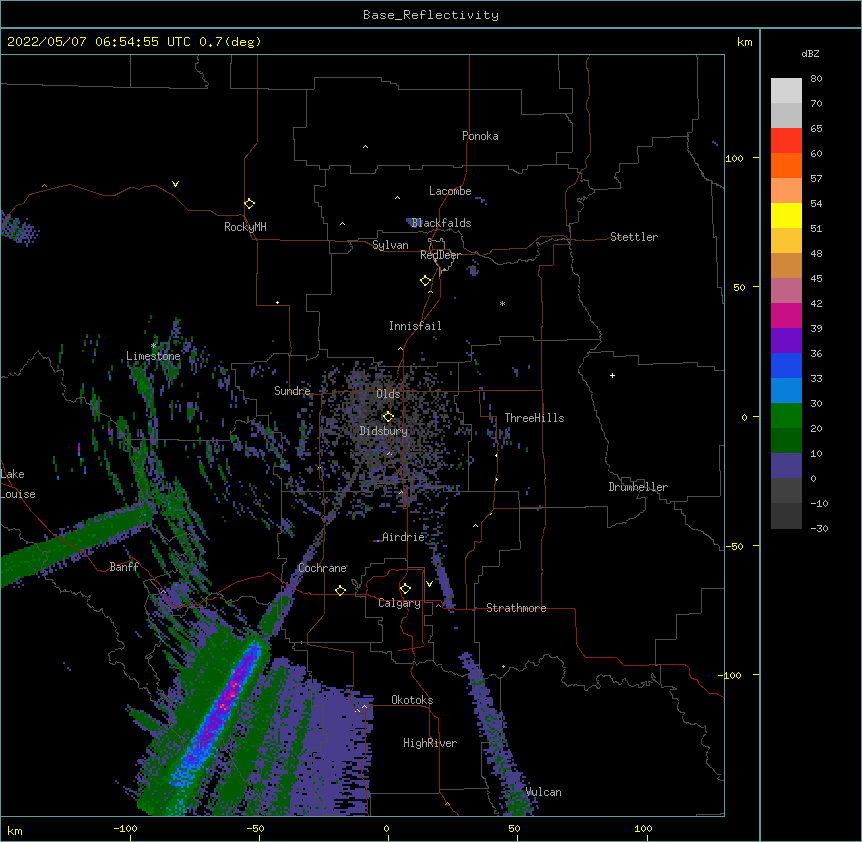Select the topmost light gray legend swatch
Image resolution: width=862 pixels, height=842 pixels.
[786, 91]
